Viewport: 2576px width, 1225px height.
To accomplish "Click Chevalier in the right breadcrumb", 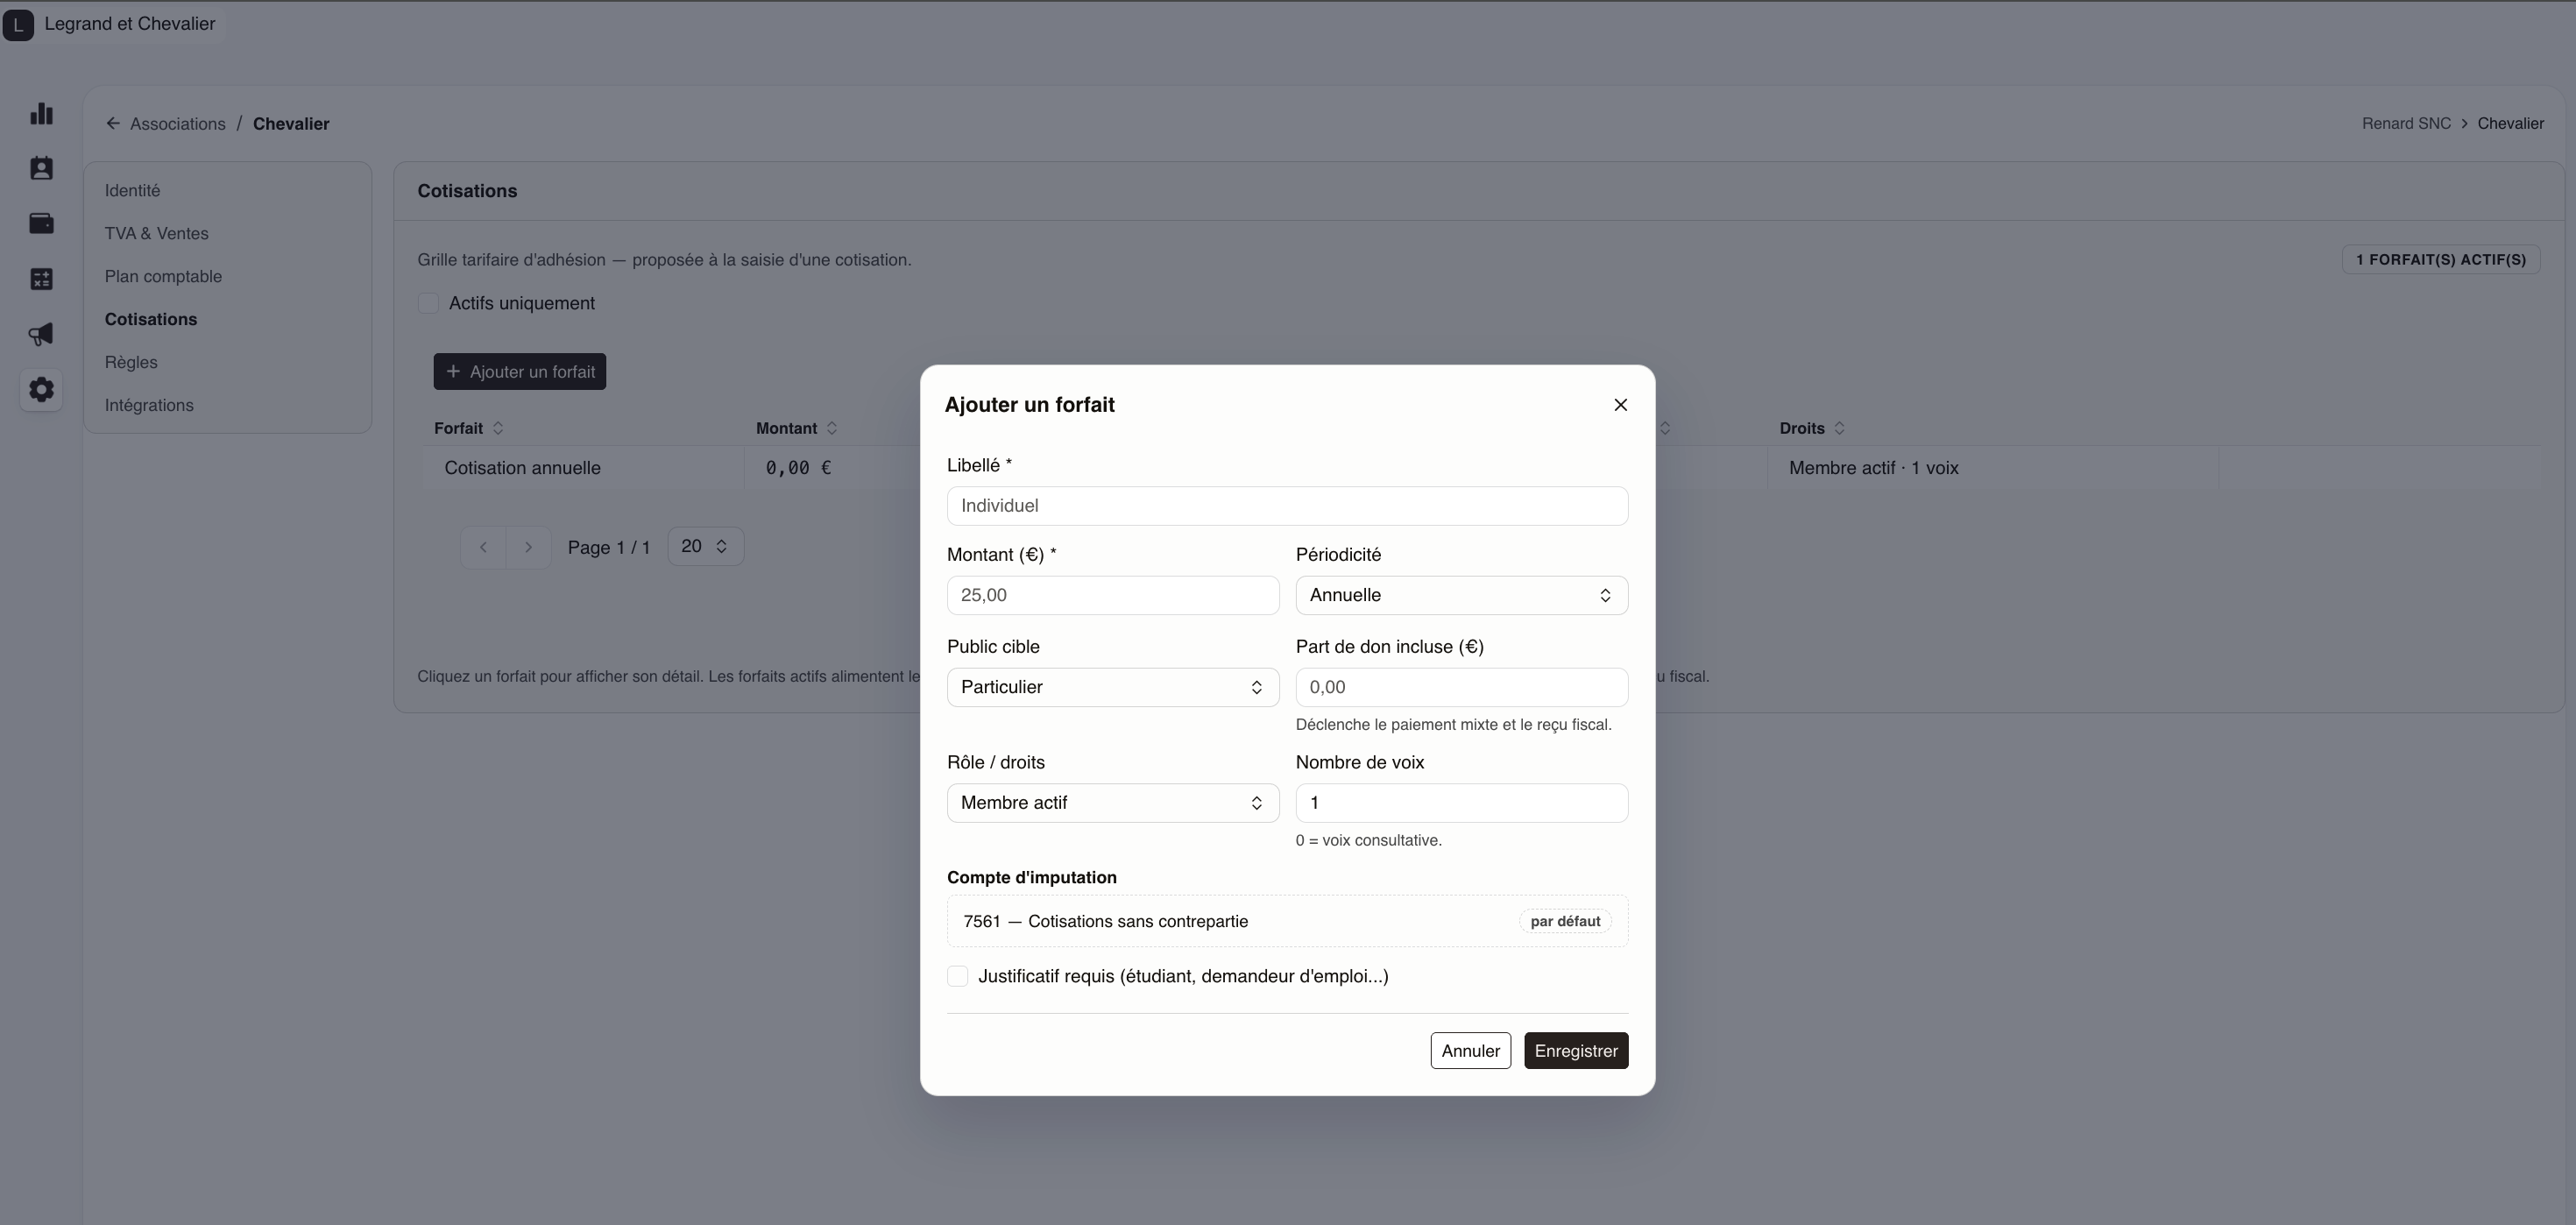I will coord(2510,124).
